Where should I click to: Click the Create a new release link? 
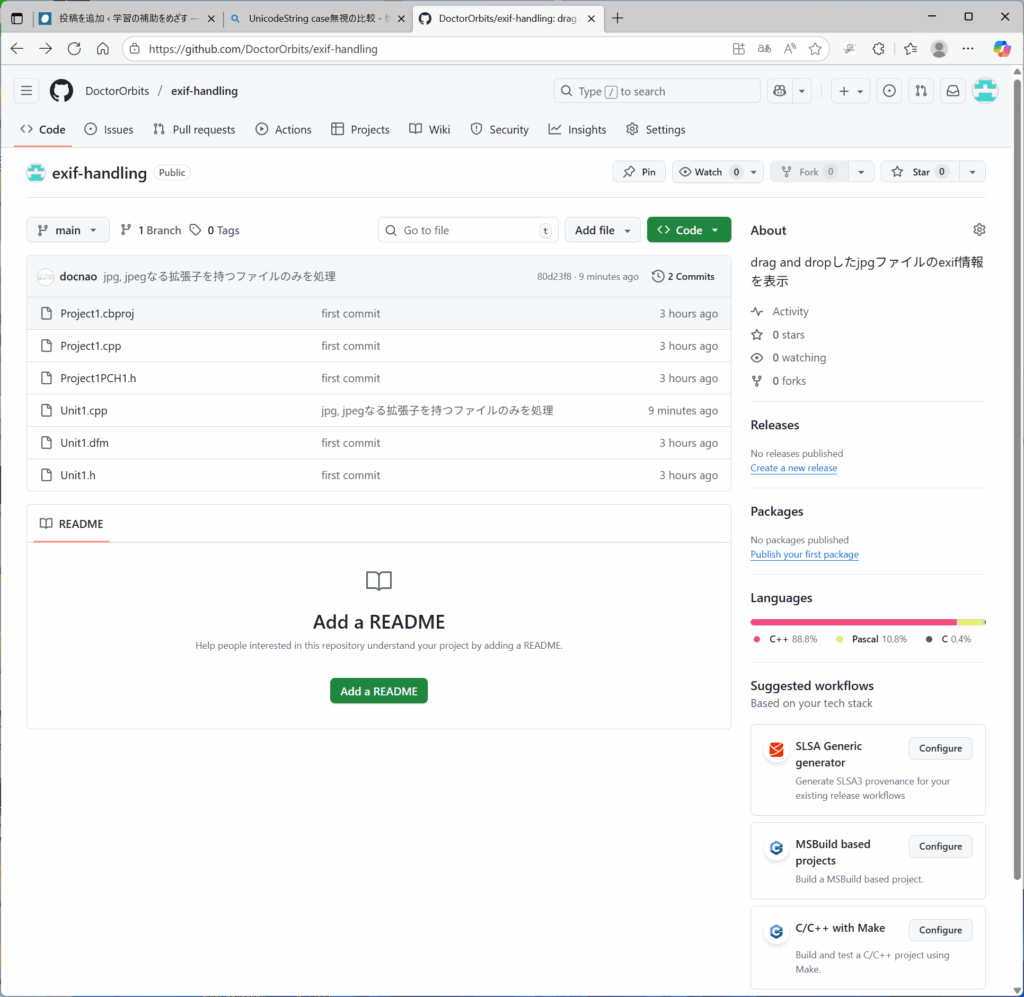coord(793,468)
